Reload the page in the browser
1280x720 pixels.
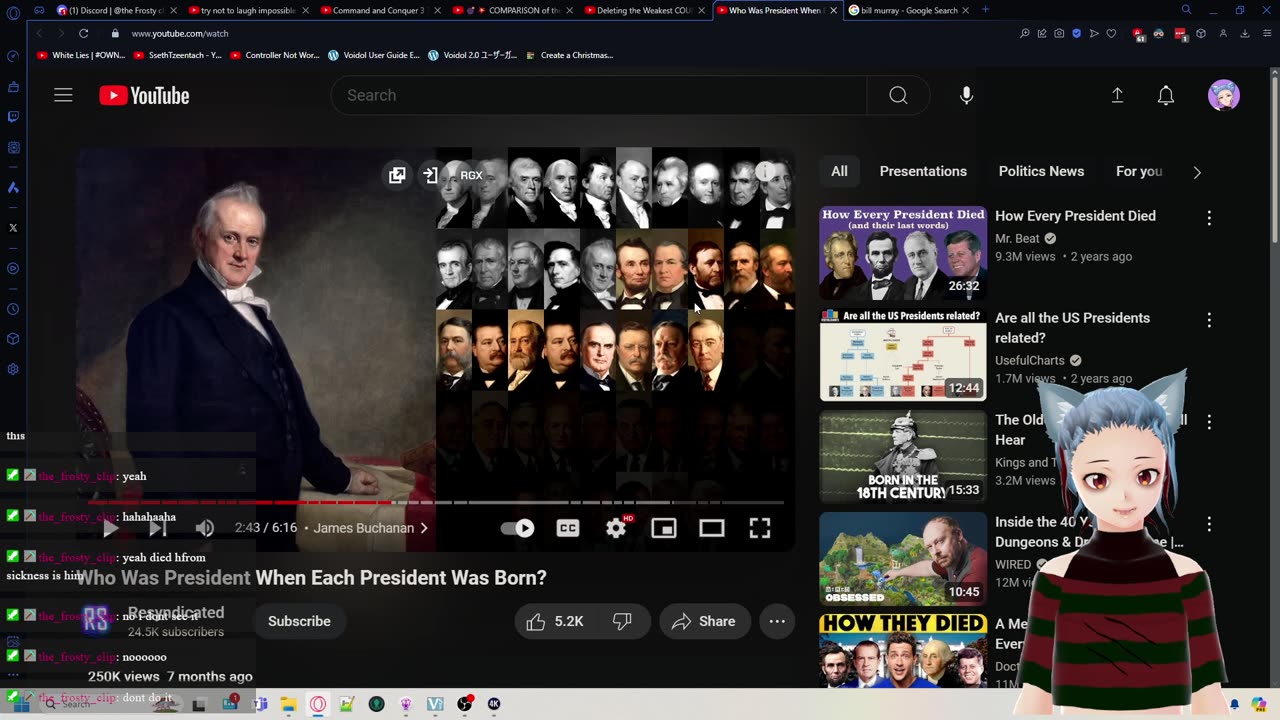coord(83,33)
